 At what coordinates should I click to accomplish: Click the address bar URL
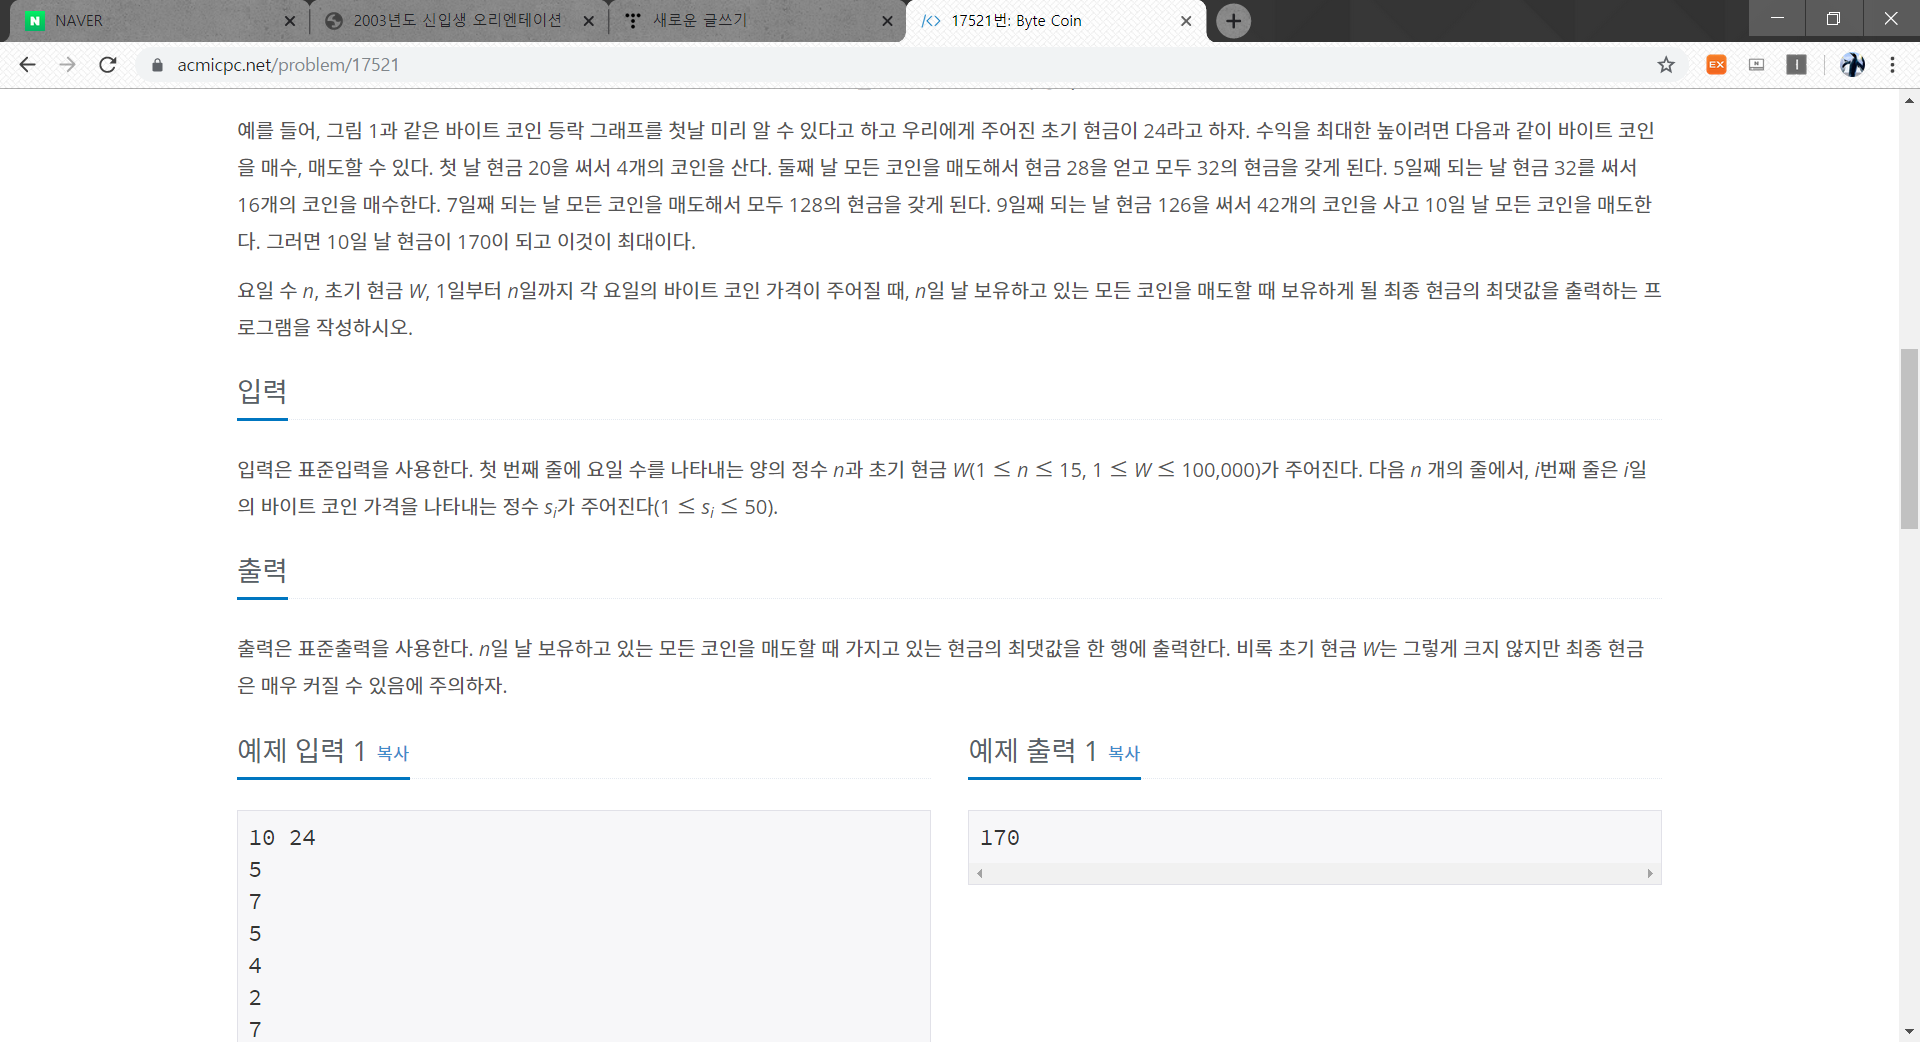tap(288, 65)
